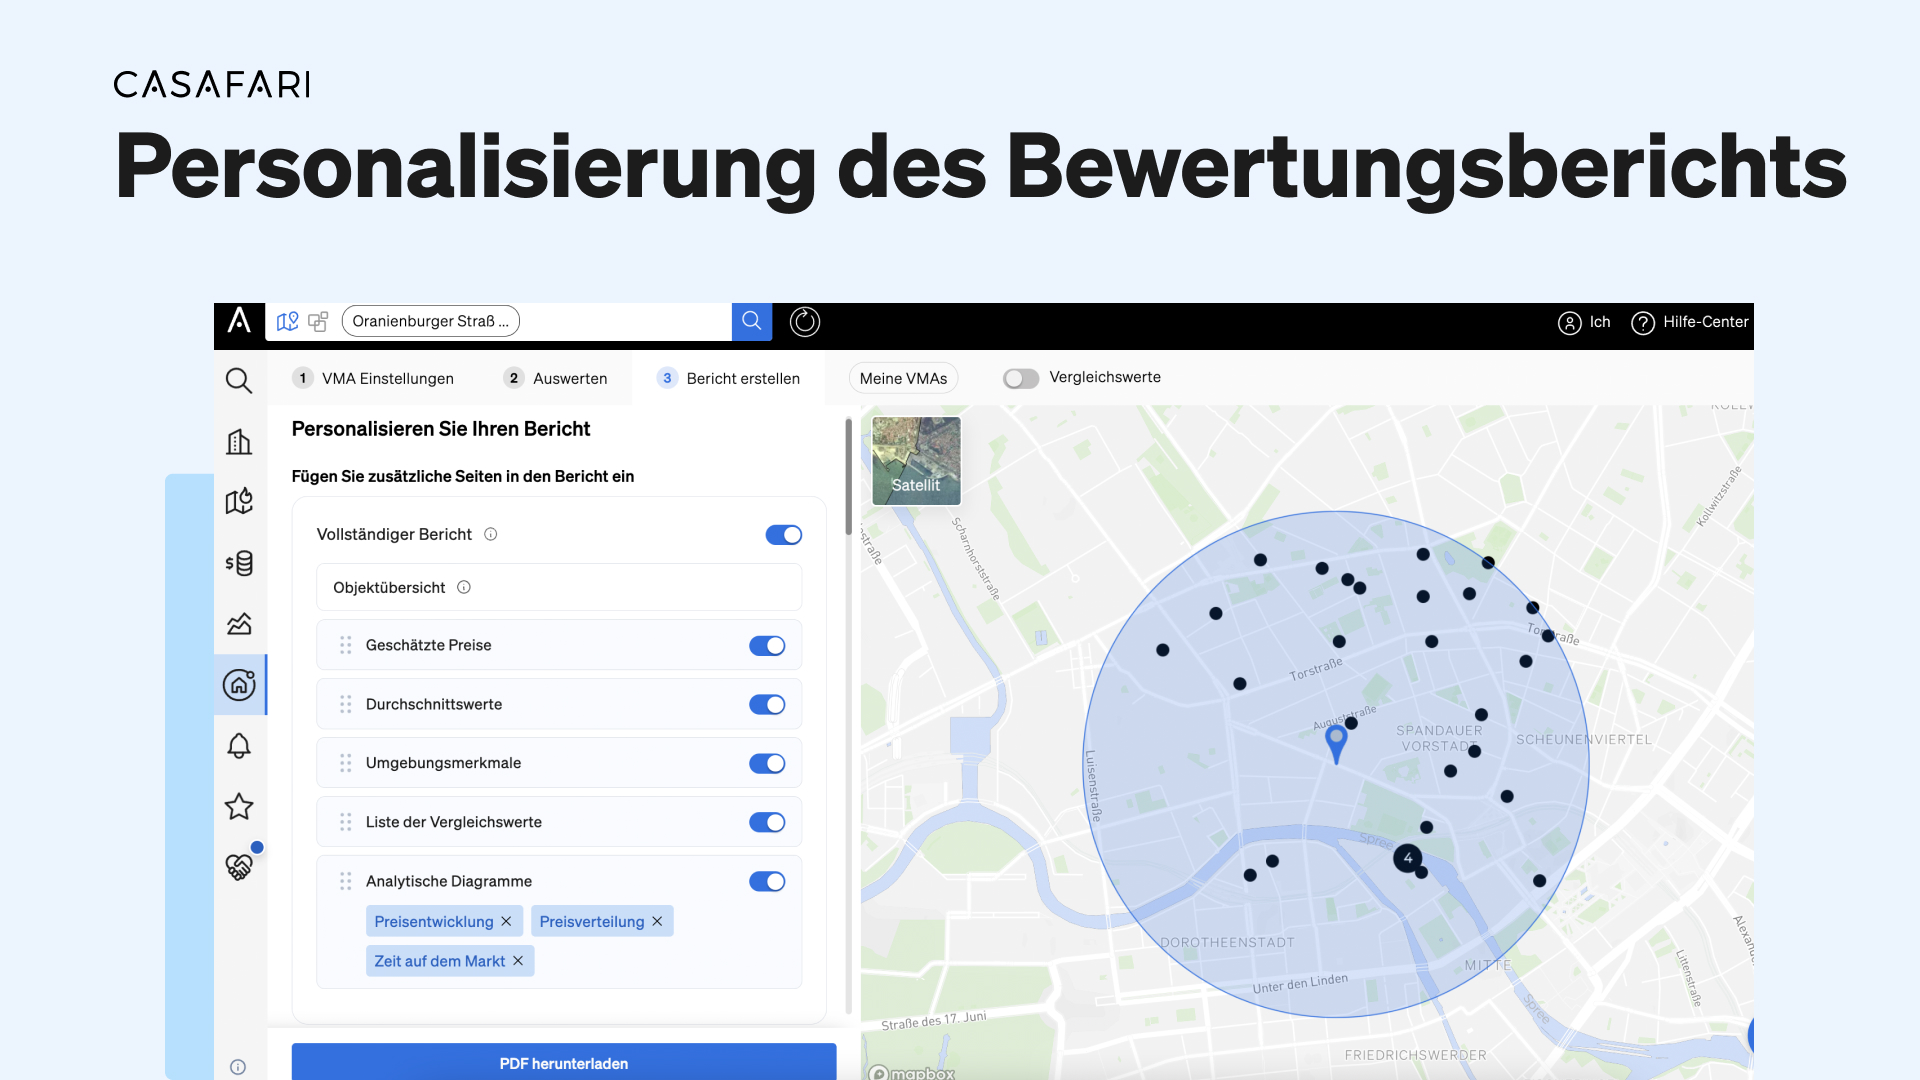Viewport: 1920px width, 1080px height.
Task: Grab drag handle of Geschätzte Preise row
Action: click(x=346, y=645)
